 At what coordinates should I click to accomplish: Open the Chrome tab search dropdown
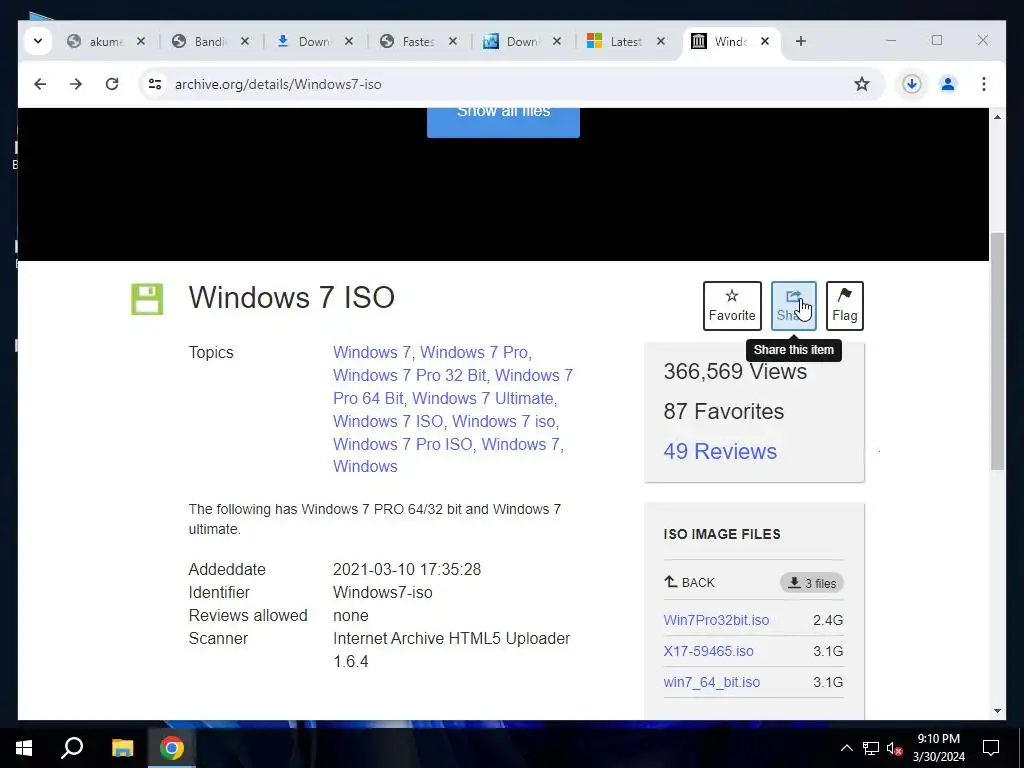[38, 41]
